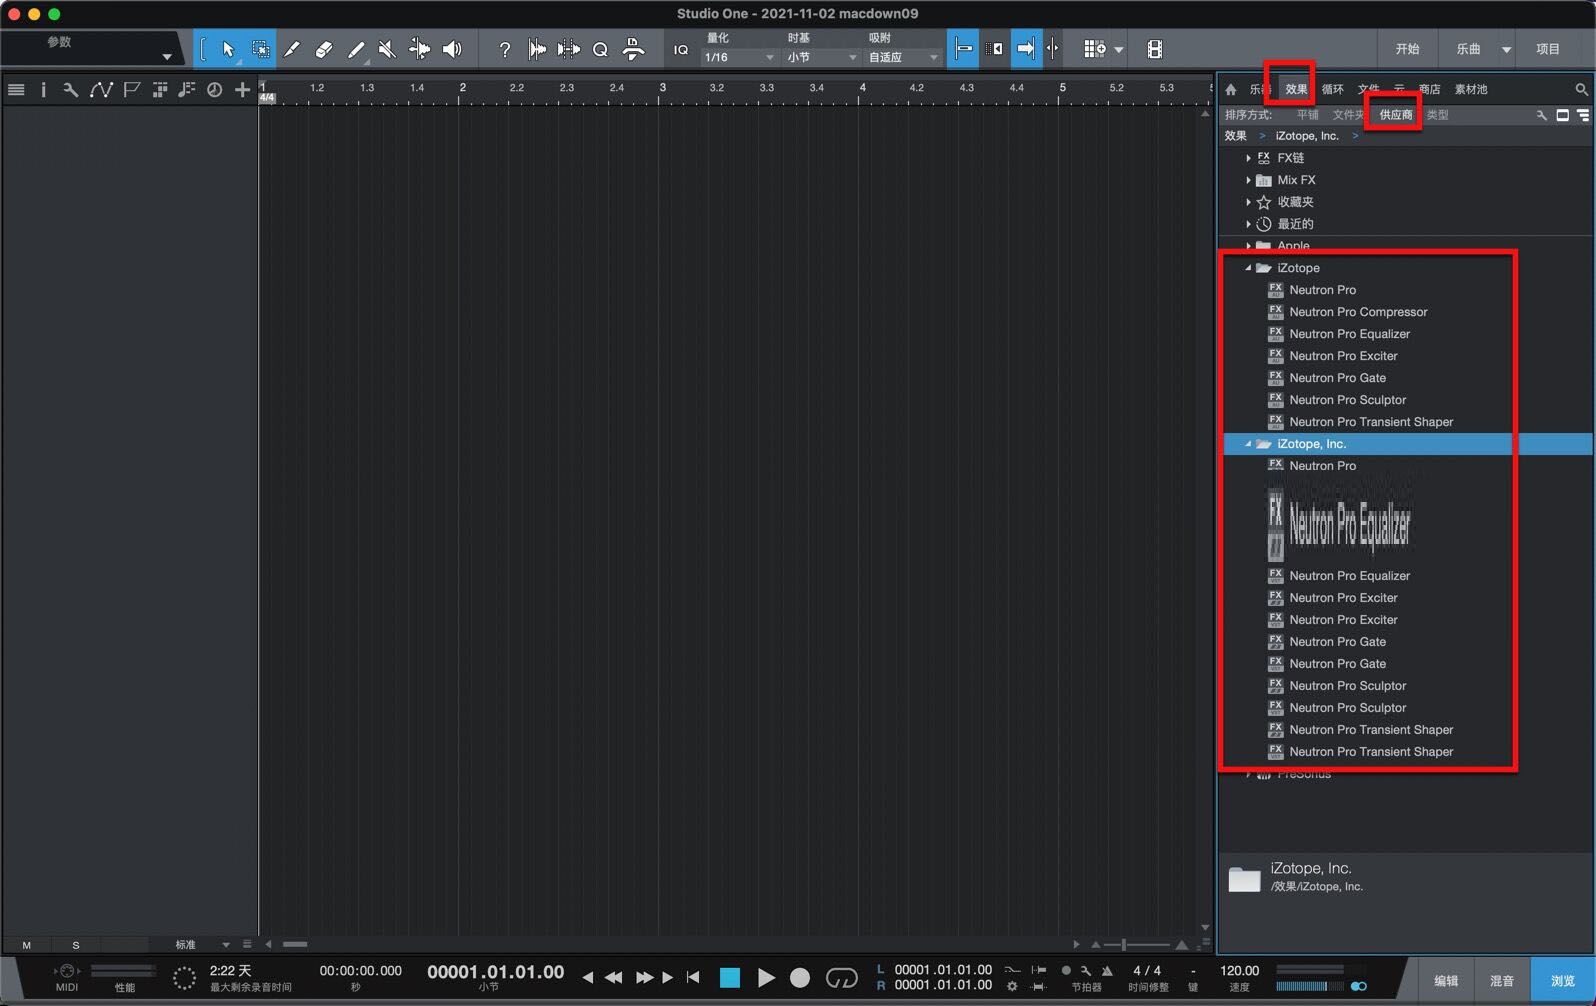Search the browser with magnifier icon
Viewport: 1596px width, 1006px height.
point(1581,89)
